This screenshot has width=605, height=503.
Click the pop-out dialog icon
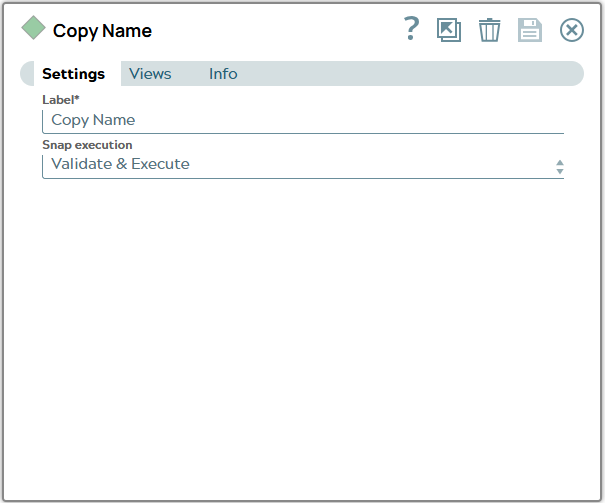point(449,30)
